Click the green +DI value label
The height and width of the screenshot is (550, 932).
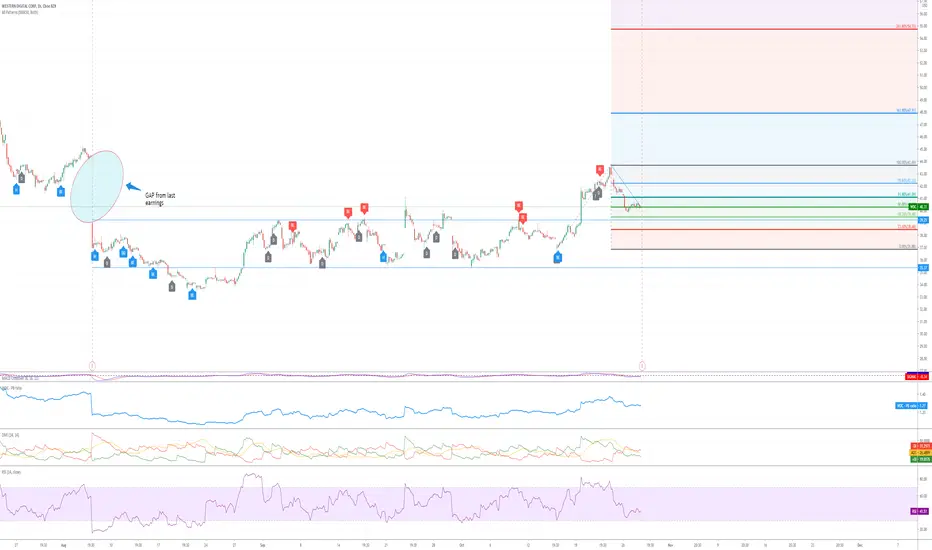(920, 459)
